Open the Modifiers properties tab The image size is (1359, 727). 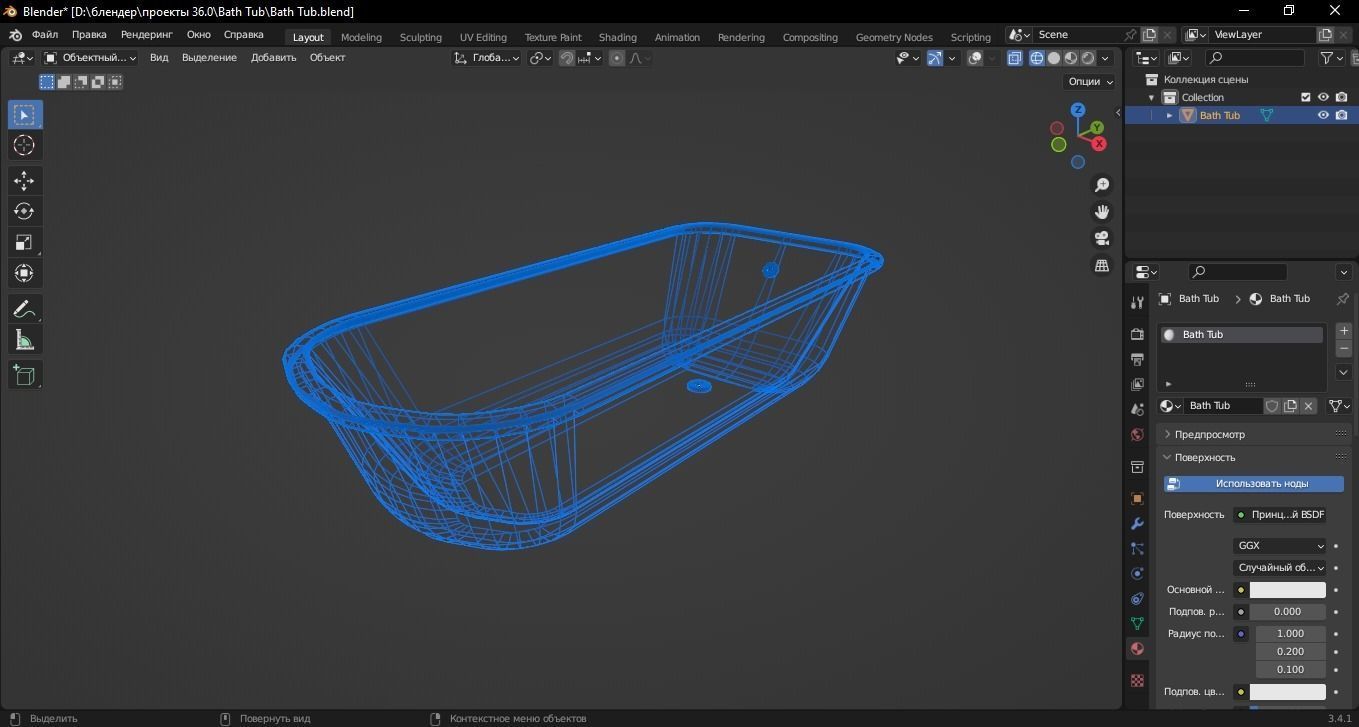tap(1137, 523)
